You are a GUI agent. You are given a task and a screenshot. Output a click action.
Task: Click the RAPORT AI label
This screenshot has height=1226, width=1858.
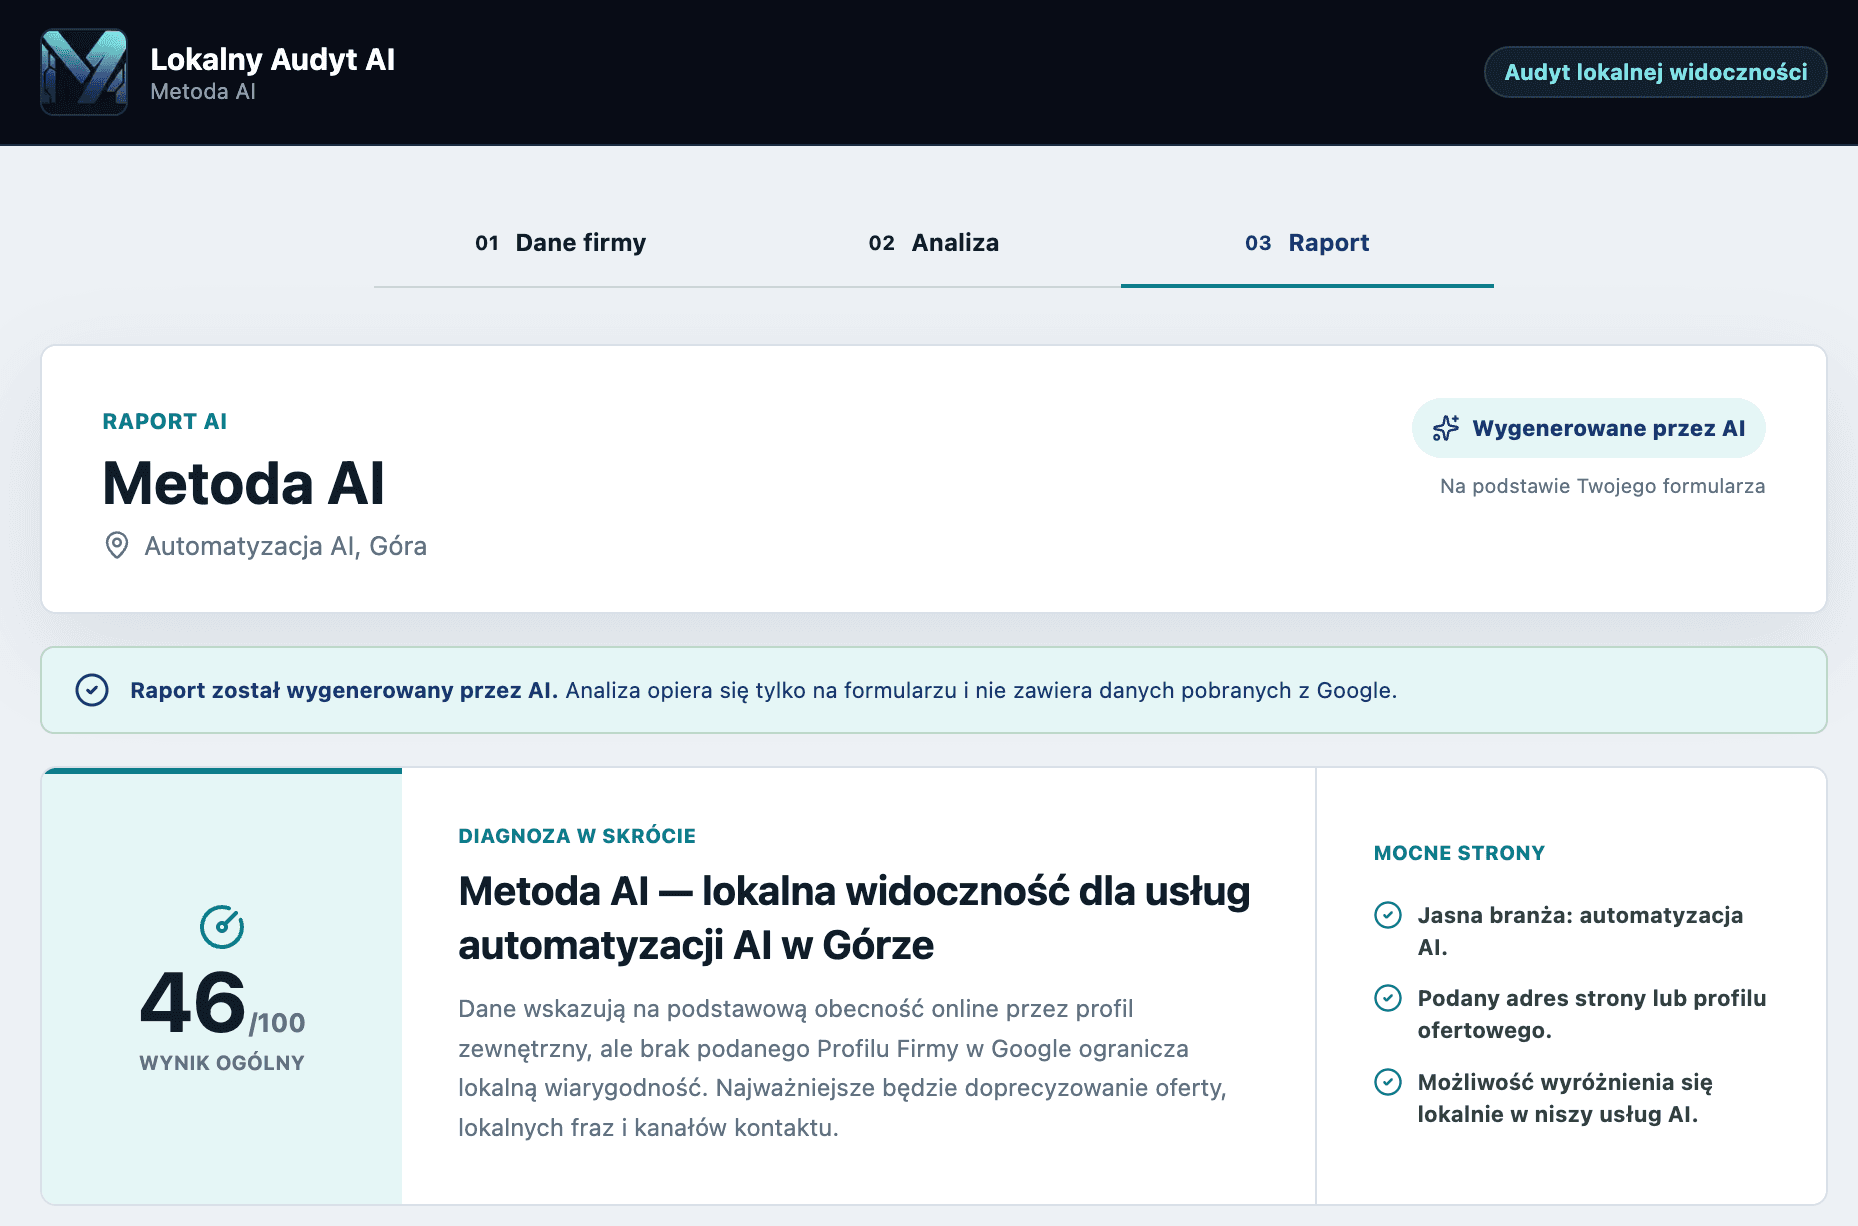(x=165, y=422)
